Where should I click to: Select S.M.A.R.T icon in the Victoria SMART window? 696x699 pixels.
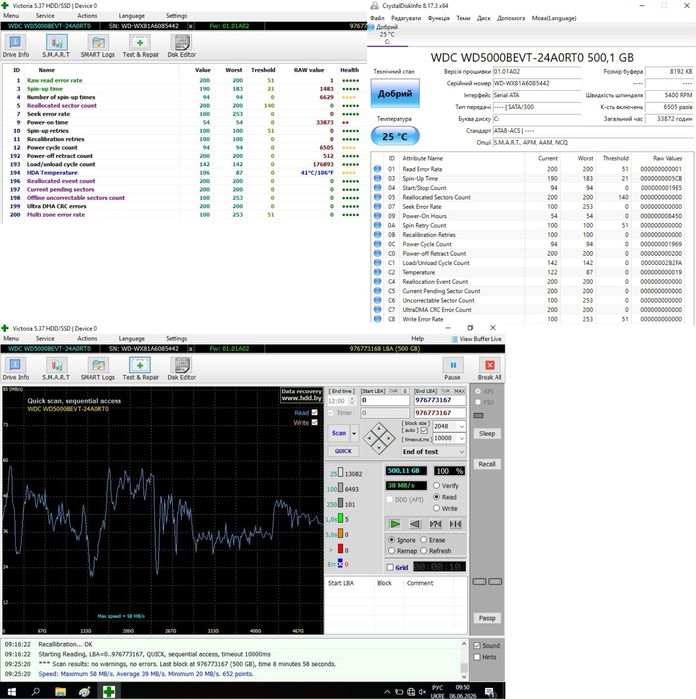pyautogui.click(x=56, y=46)
